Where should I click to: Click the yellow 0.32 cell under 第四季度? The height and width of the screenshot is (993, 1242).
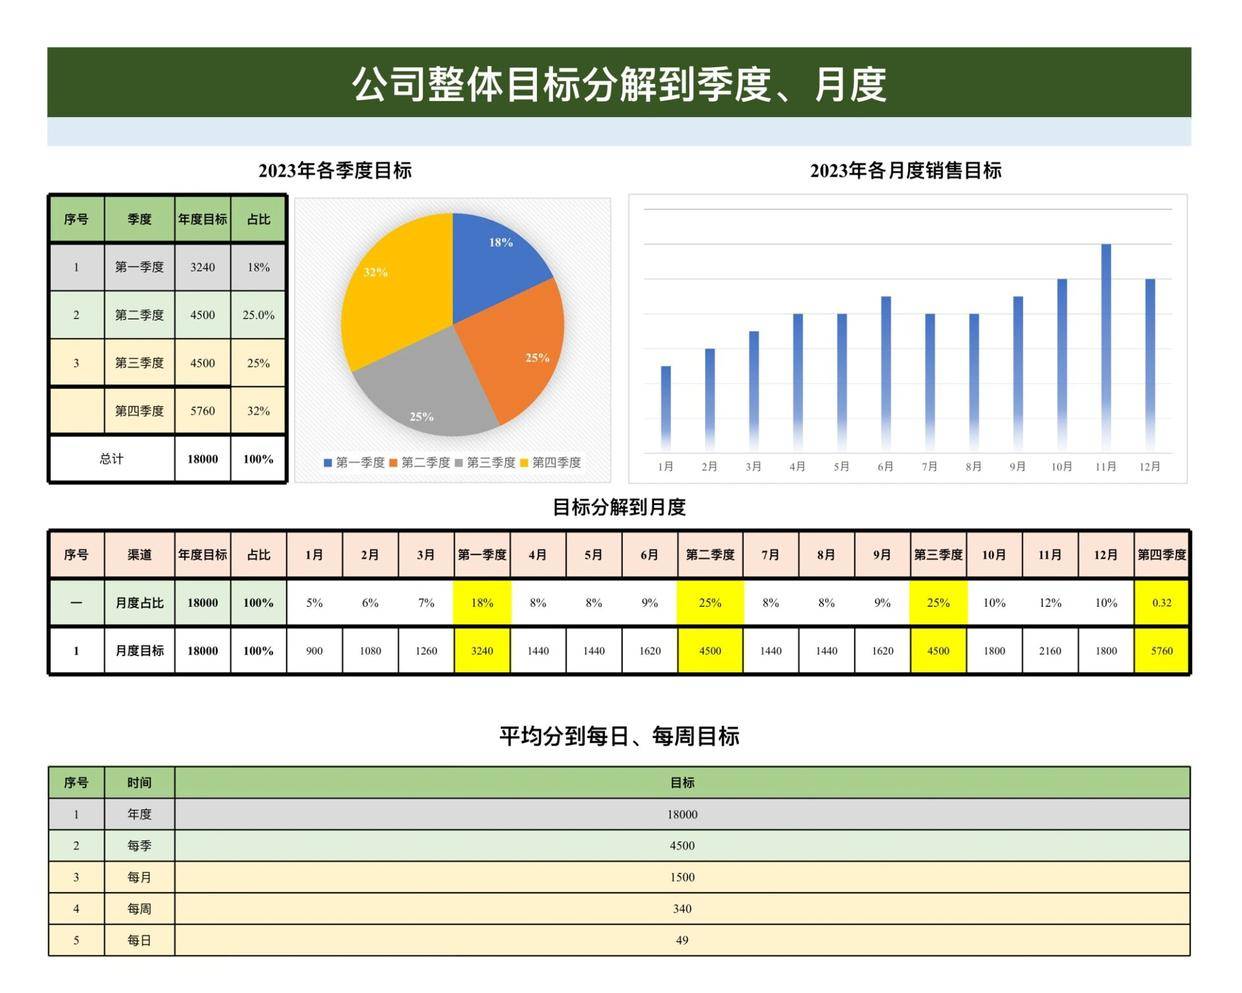pos(1162,603)
